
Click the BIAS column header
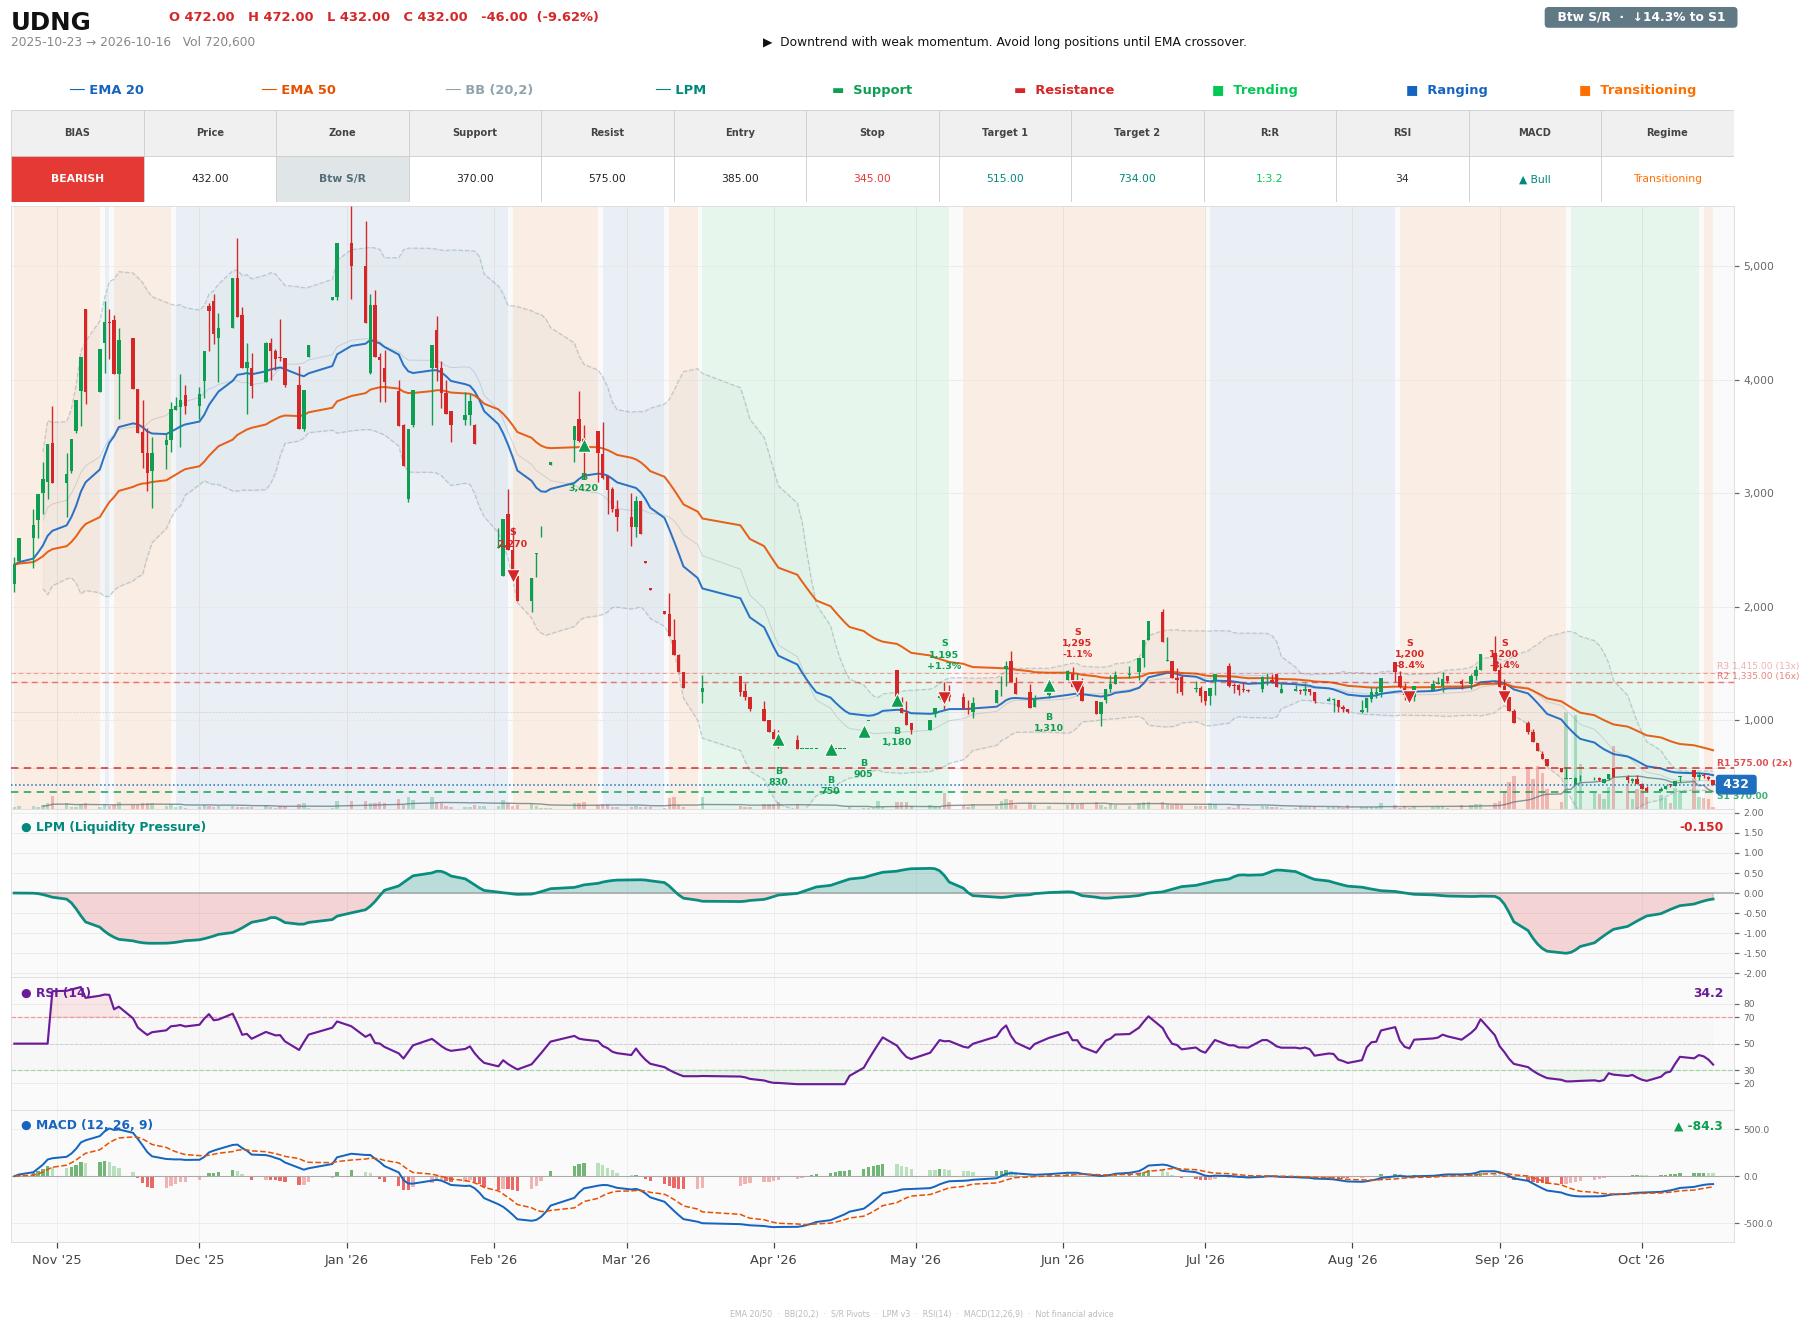[x=78, y=133]
